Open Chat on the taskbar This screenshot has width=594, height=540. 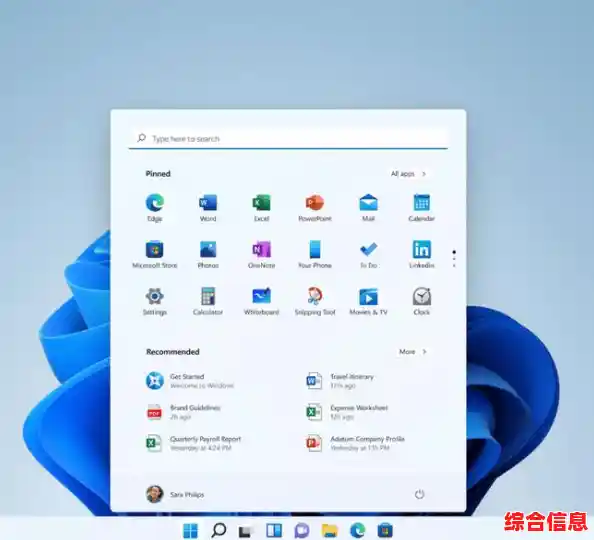click(x=302, y=531)
